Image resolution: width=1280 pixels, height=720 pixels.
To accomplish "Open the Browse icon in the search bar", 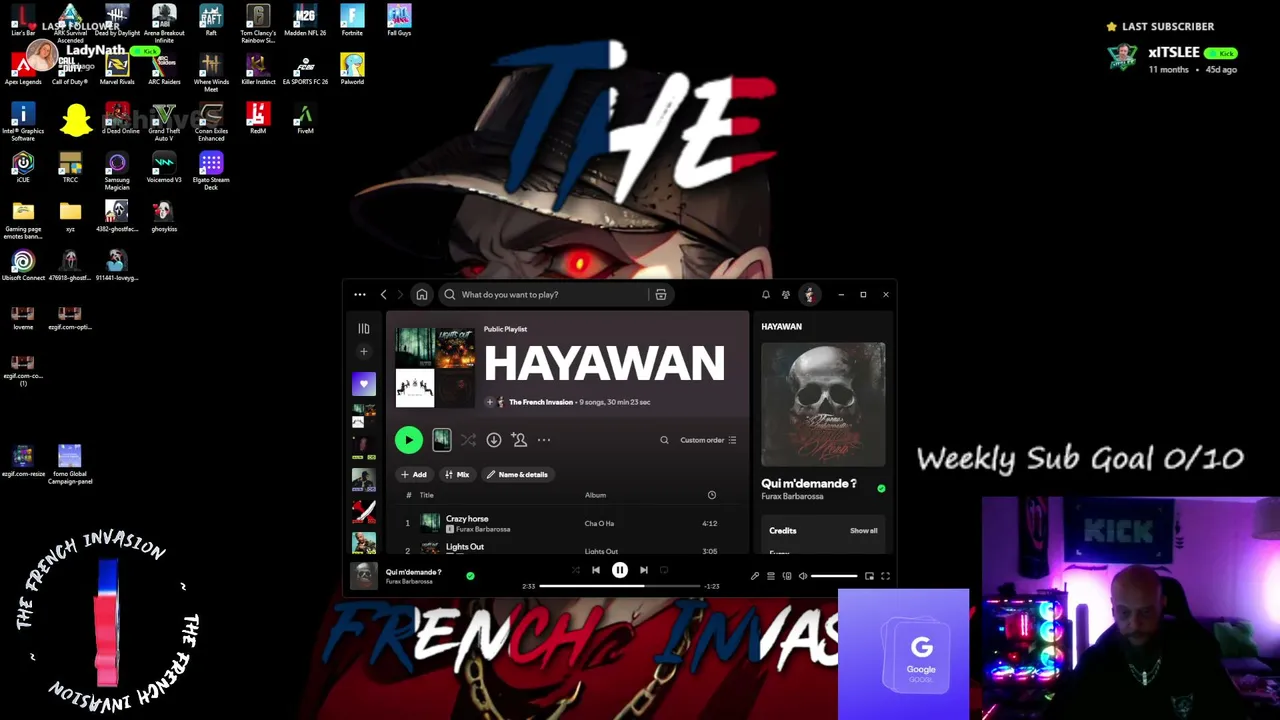I will 661,295.
